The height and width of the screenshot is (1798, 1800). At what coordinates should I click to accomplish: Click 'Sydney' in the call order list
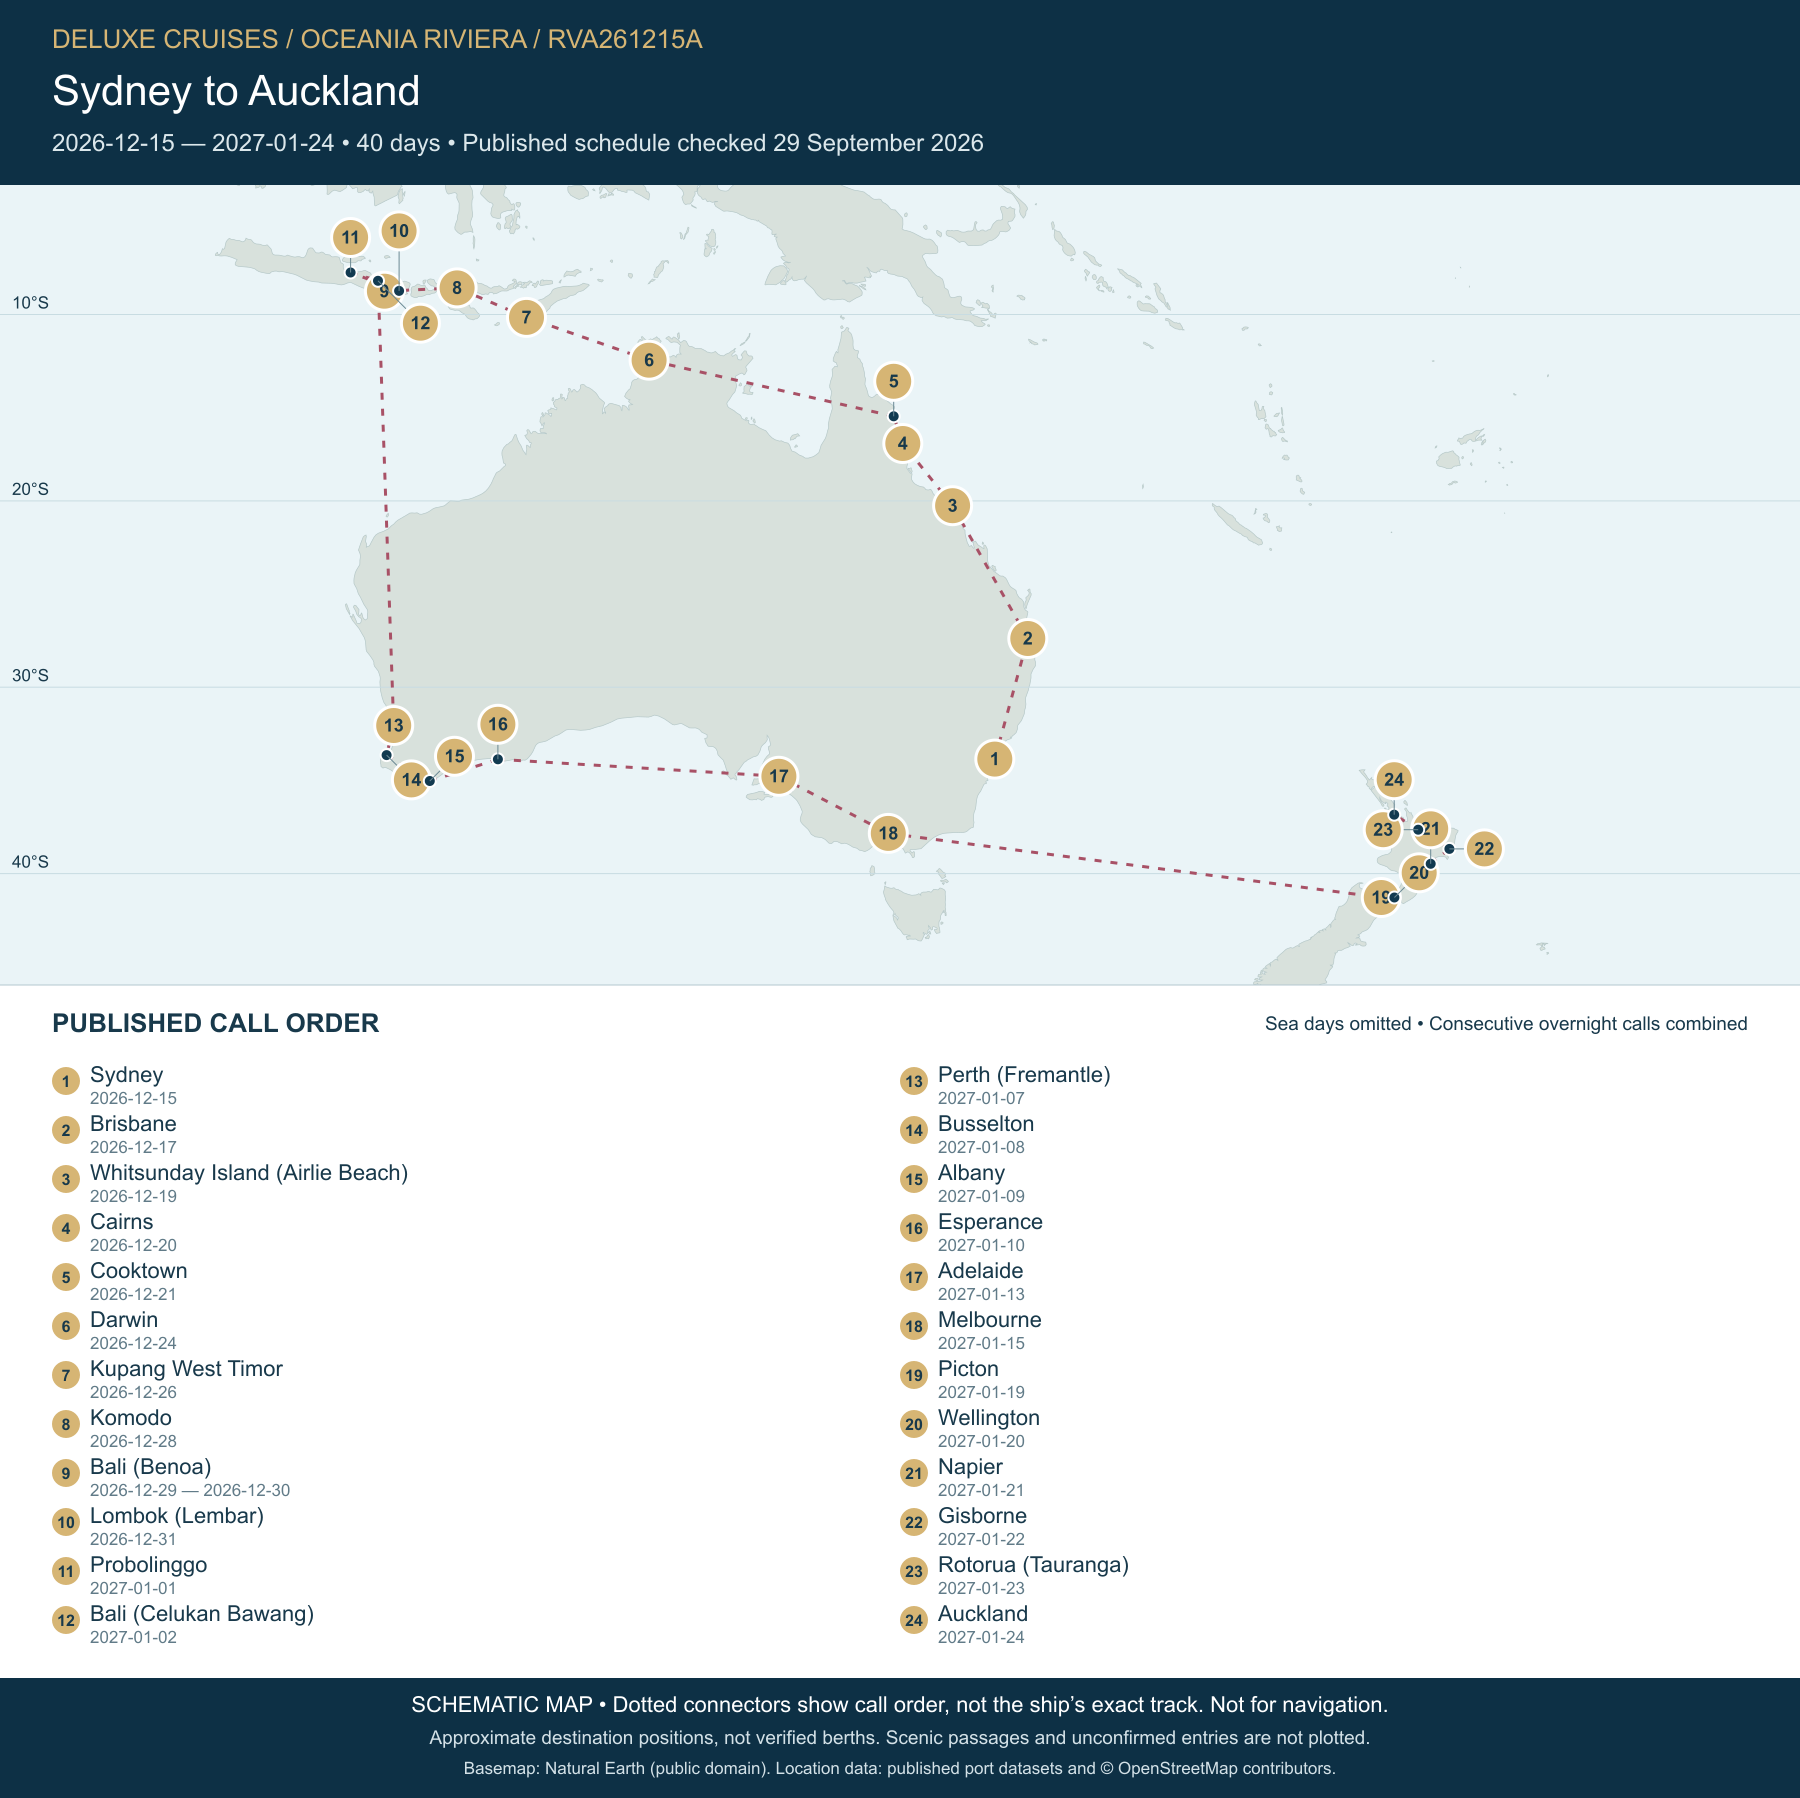[126, 1075]
